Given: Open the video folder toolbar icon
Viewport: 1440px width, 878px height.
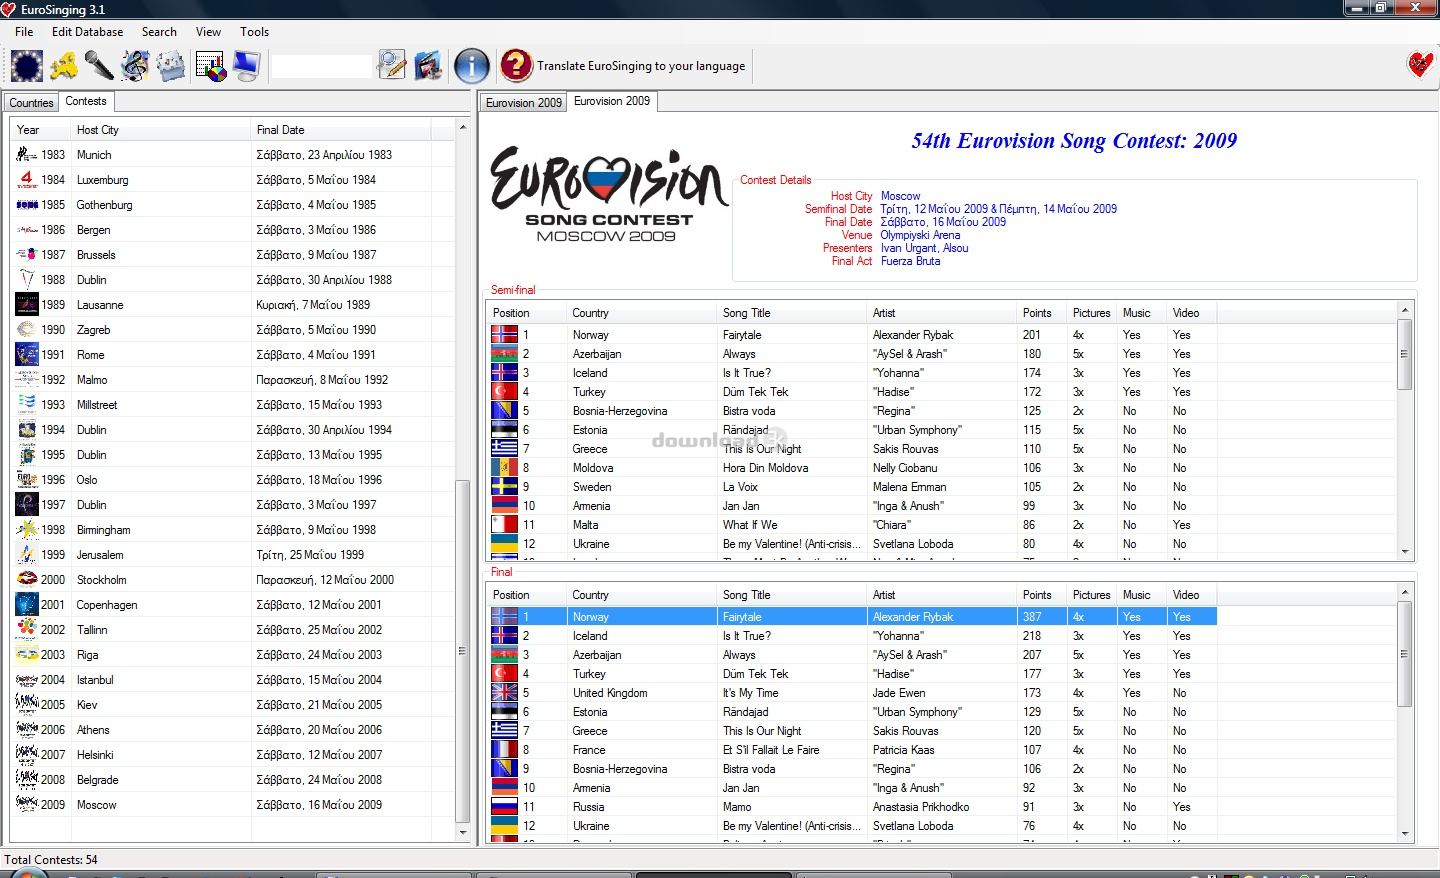Looking at the screenshot, I should (x=428, y=66).
